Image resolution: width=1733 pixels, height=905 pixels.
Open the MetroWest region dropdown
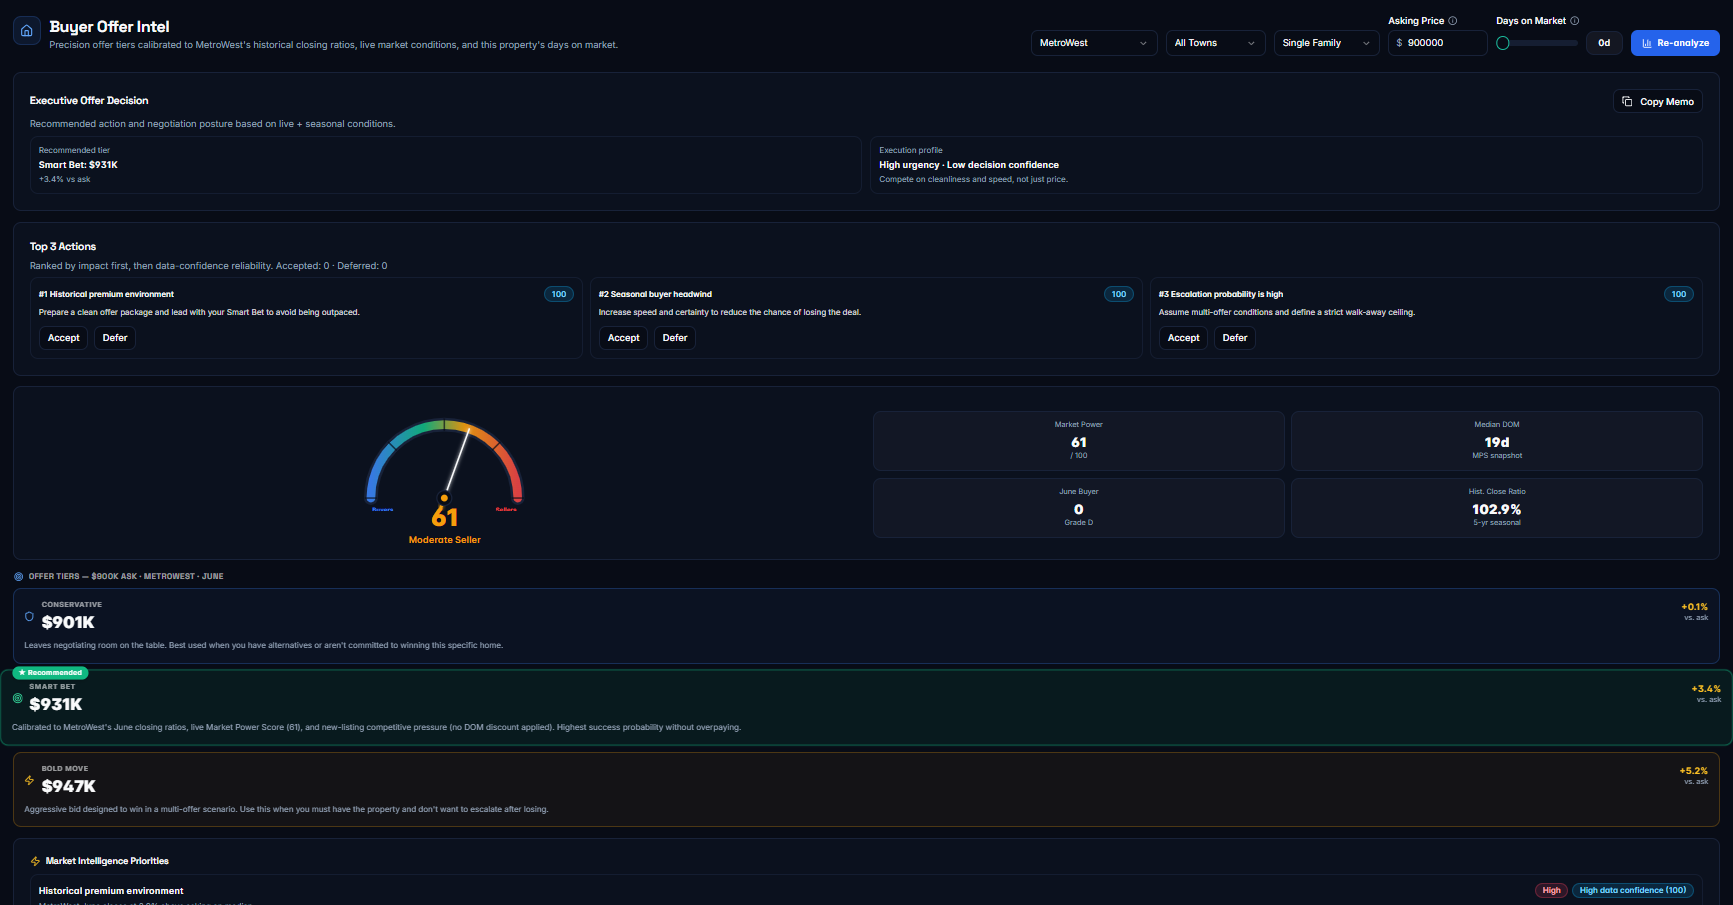pos(1094,43)
